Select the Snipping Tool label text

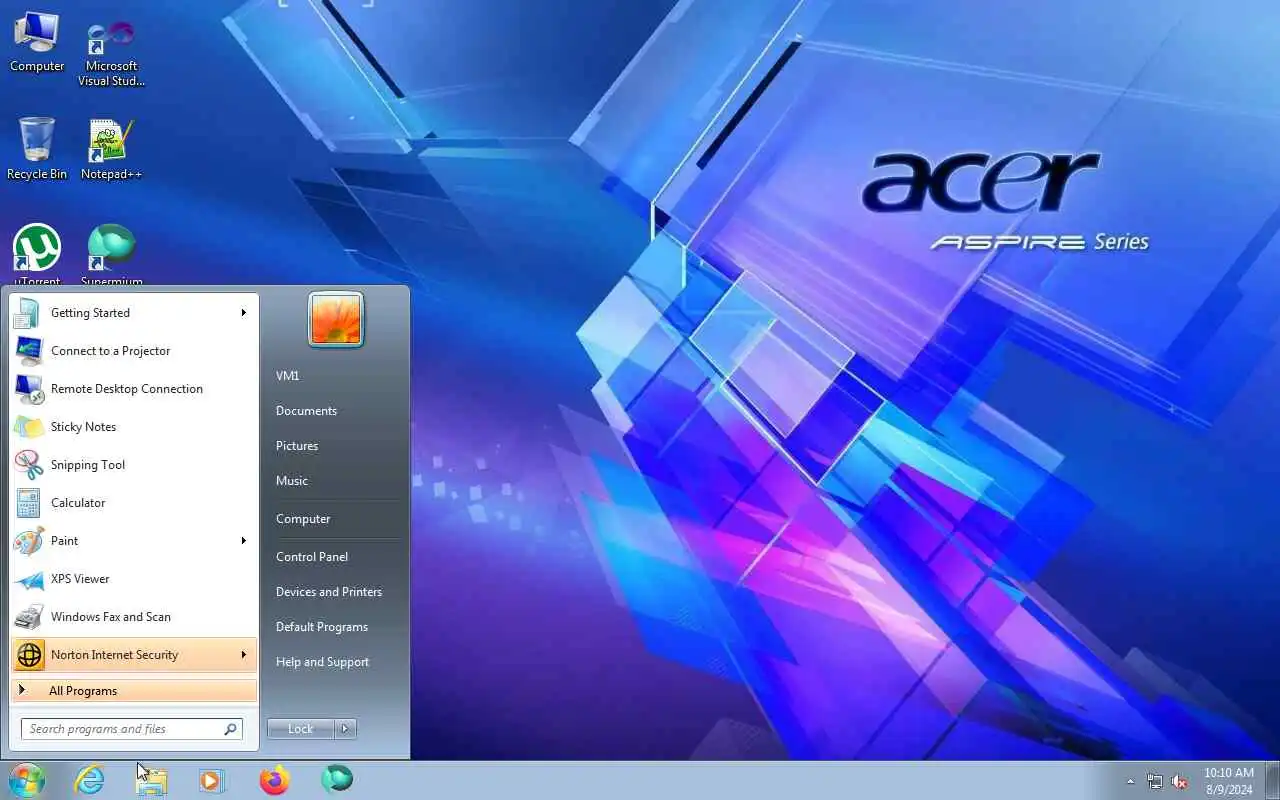tap(88, 465)
